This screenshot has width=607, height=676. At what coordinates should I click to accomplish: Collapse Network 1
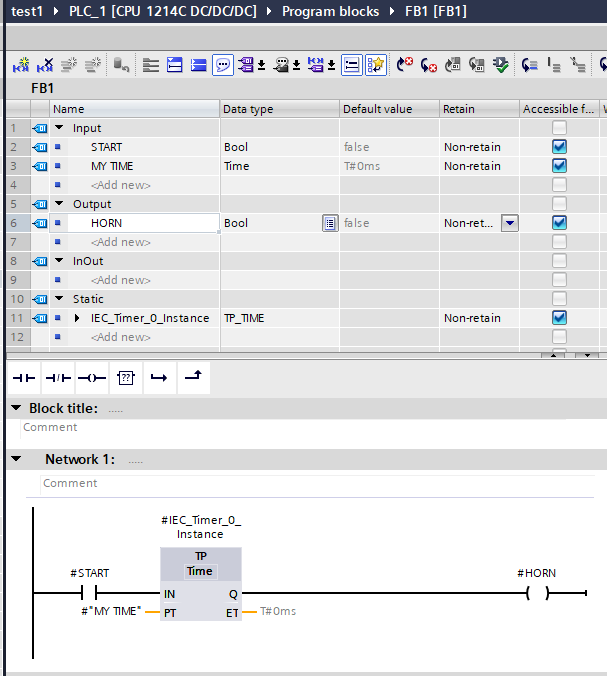pyautogui.click(x=16, y=459)
